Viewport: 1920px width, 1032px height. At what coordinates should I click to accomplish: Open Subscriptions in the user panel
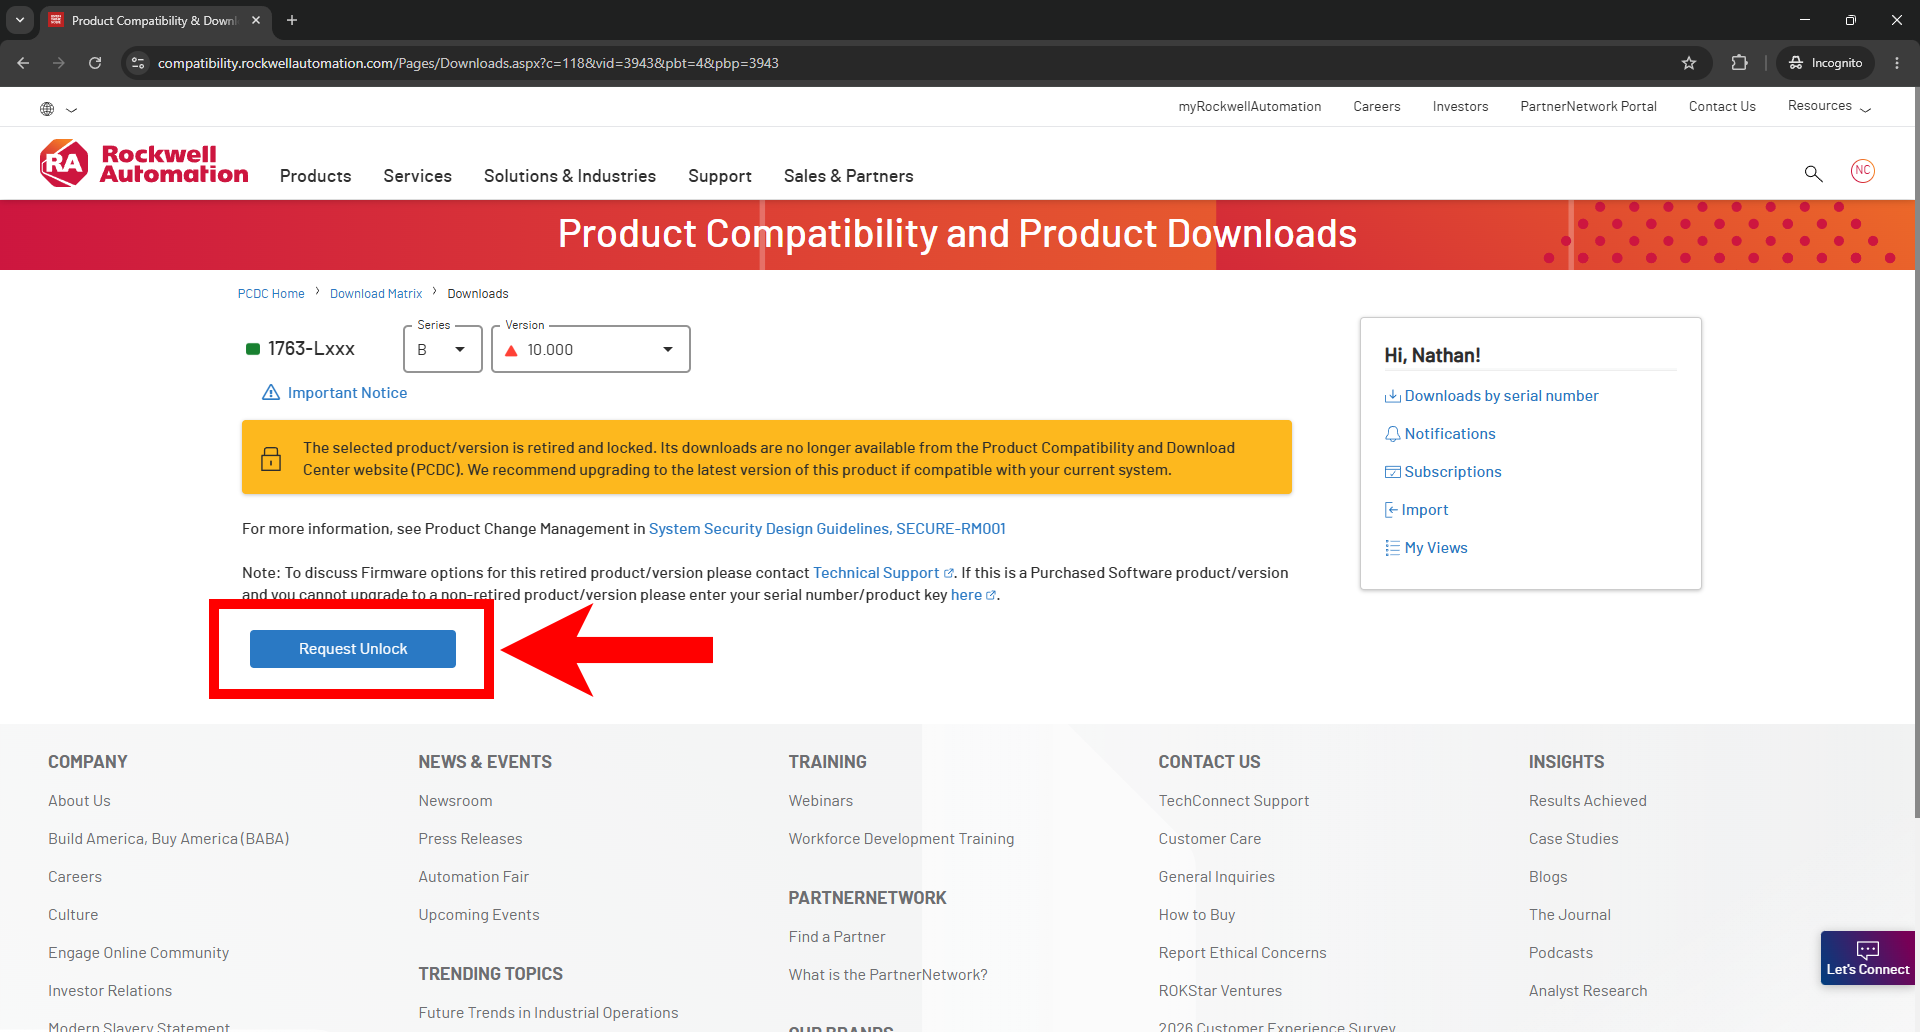coord(1453,472)
